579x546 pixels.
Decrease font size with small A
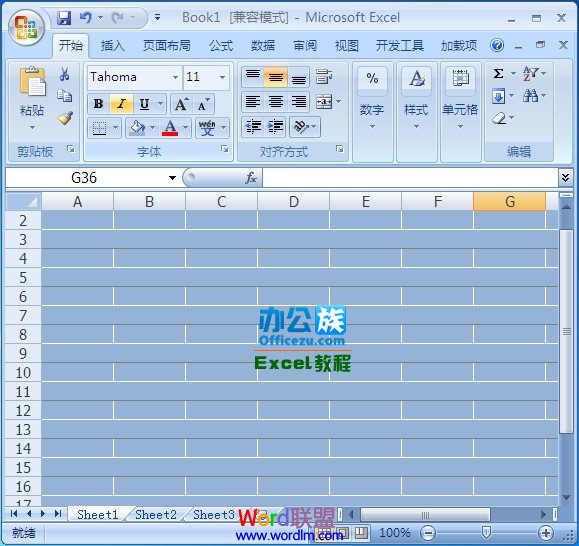(203, 104)
